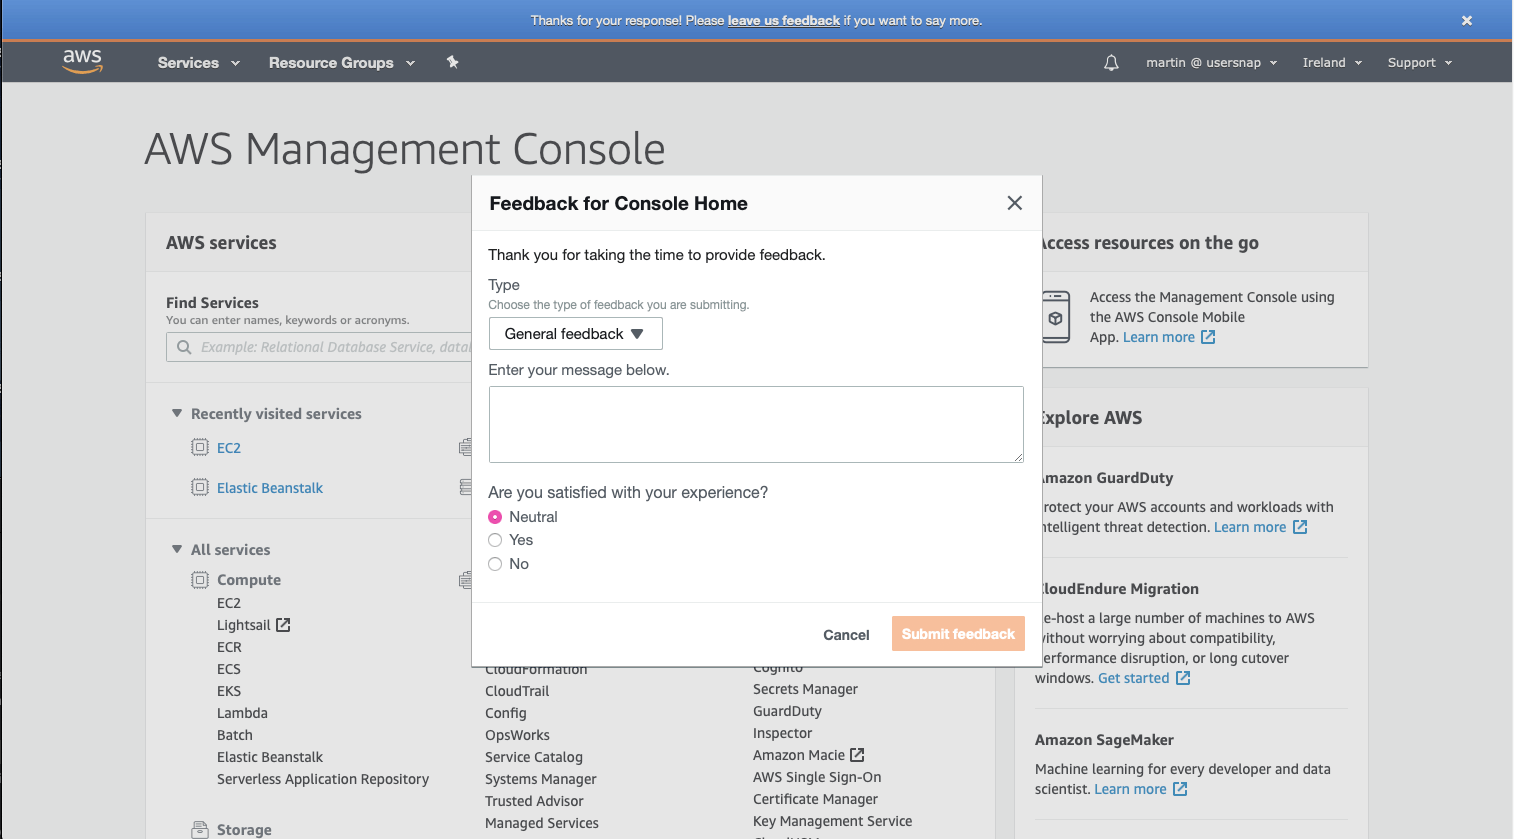Click the Elastic Beanstalk icon under Recently visited
The height and width of the screenshot is (839, 1514).
200,487
